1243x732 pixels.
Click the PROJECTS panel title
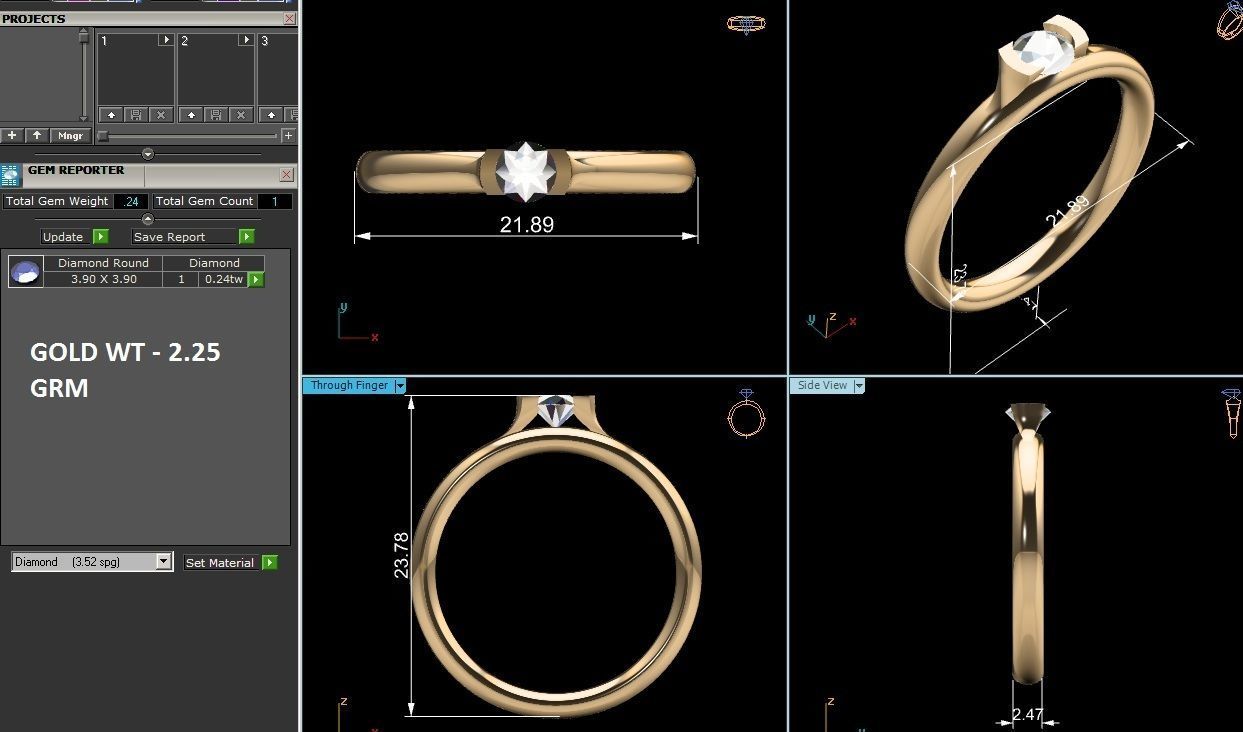click(34, 19)
